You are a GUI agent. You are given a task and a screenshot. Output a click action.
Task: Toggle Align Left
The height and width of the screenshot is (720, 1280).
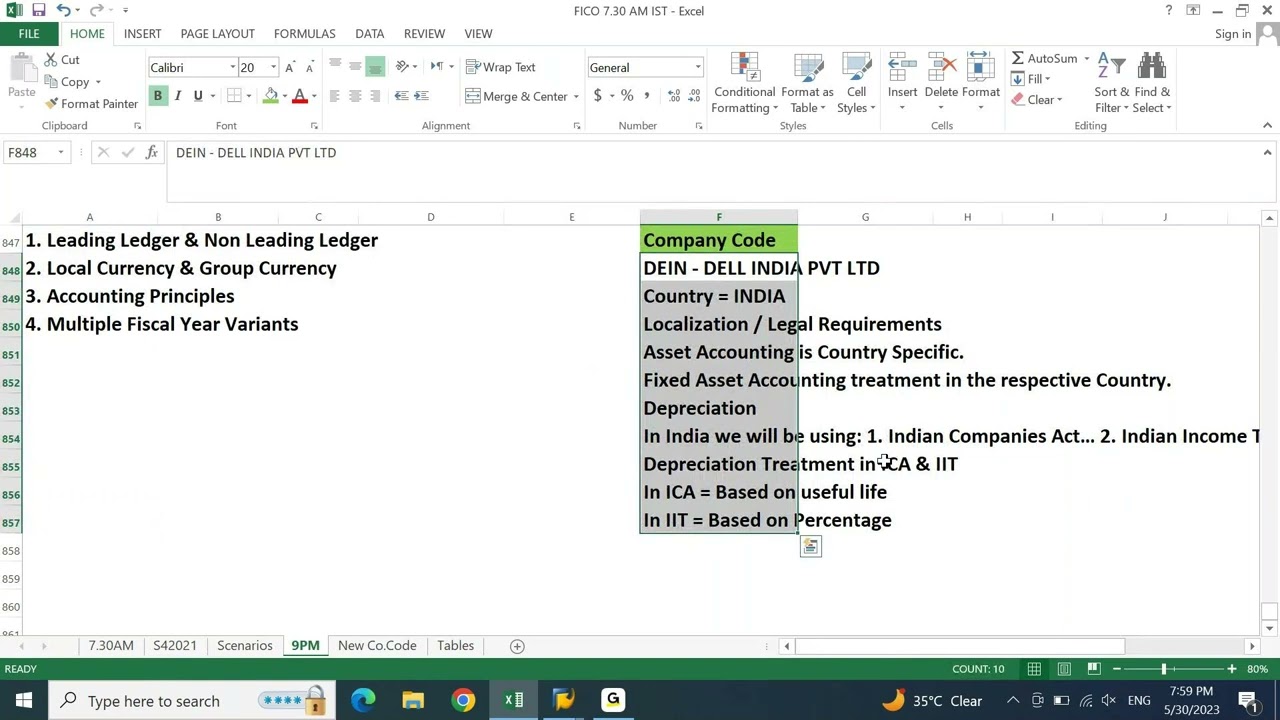(335, 96)
